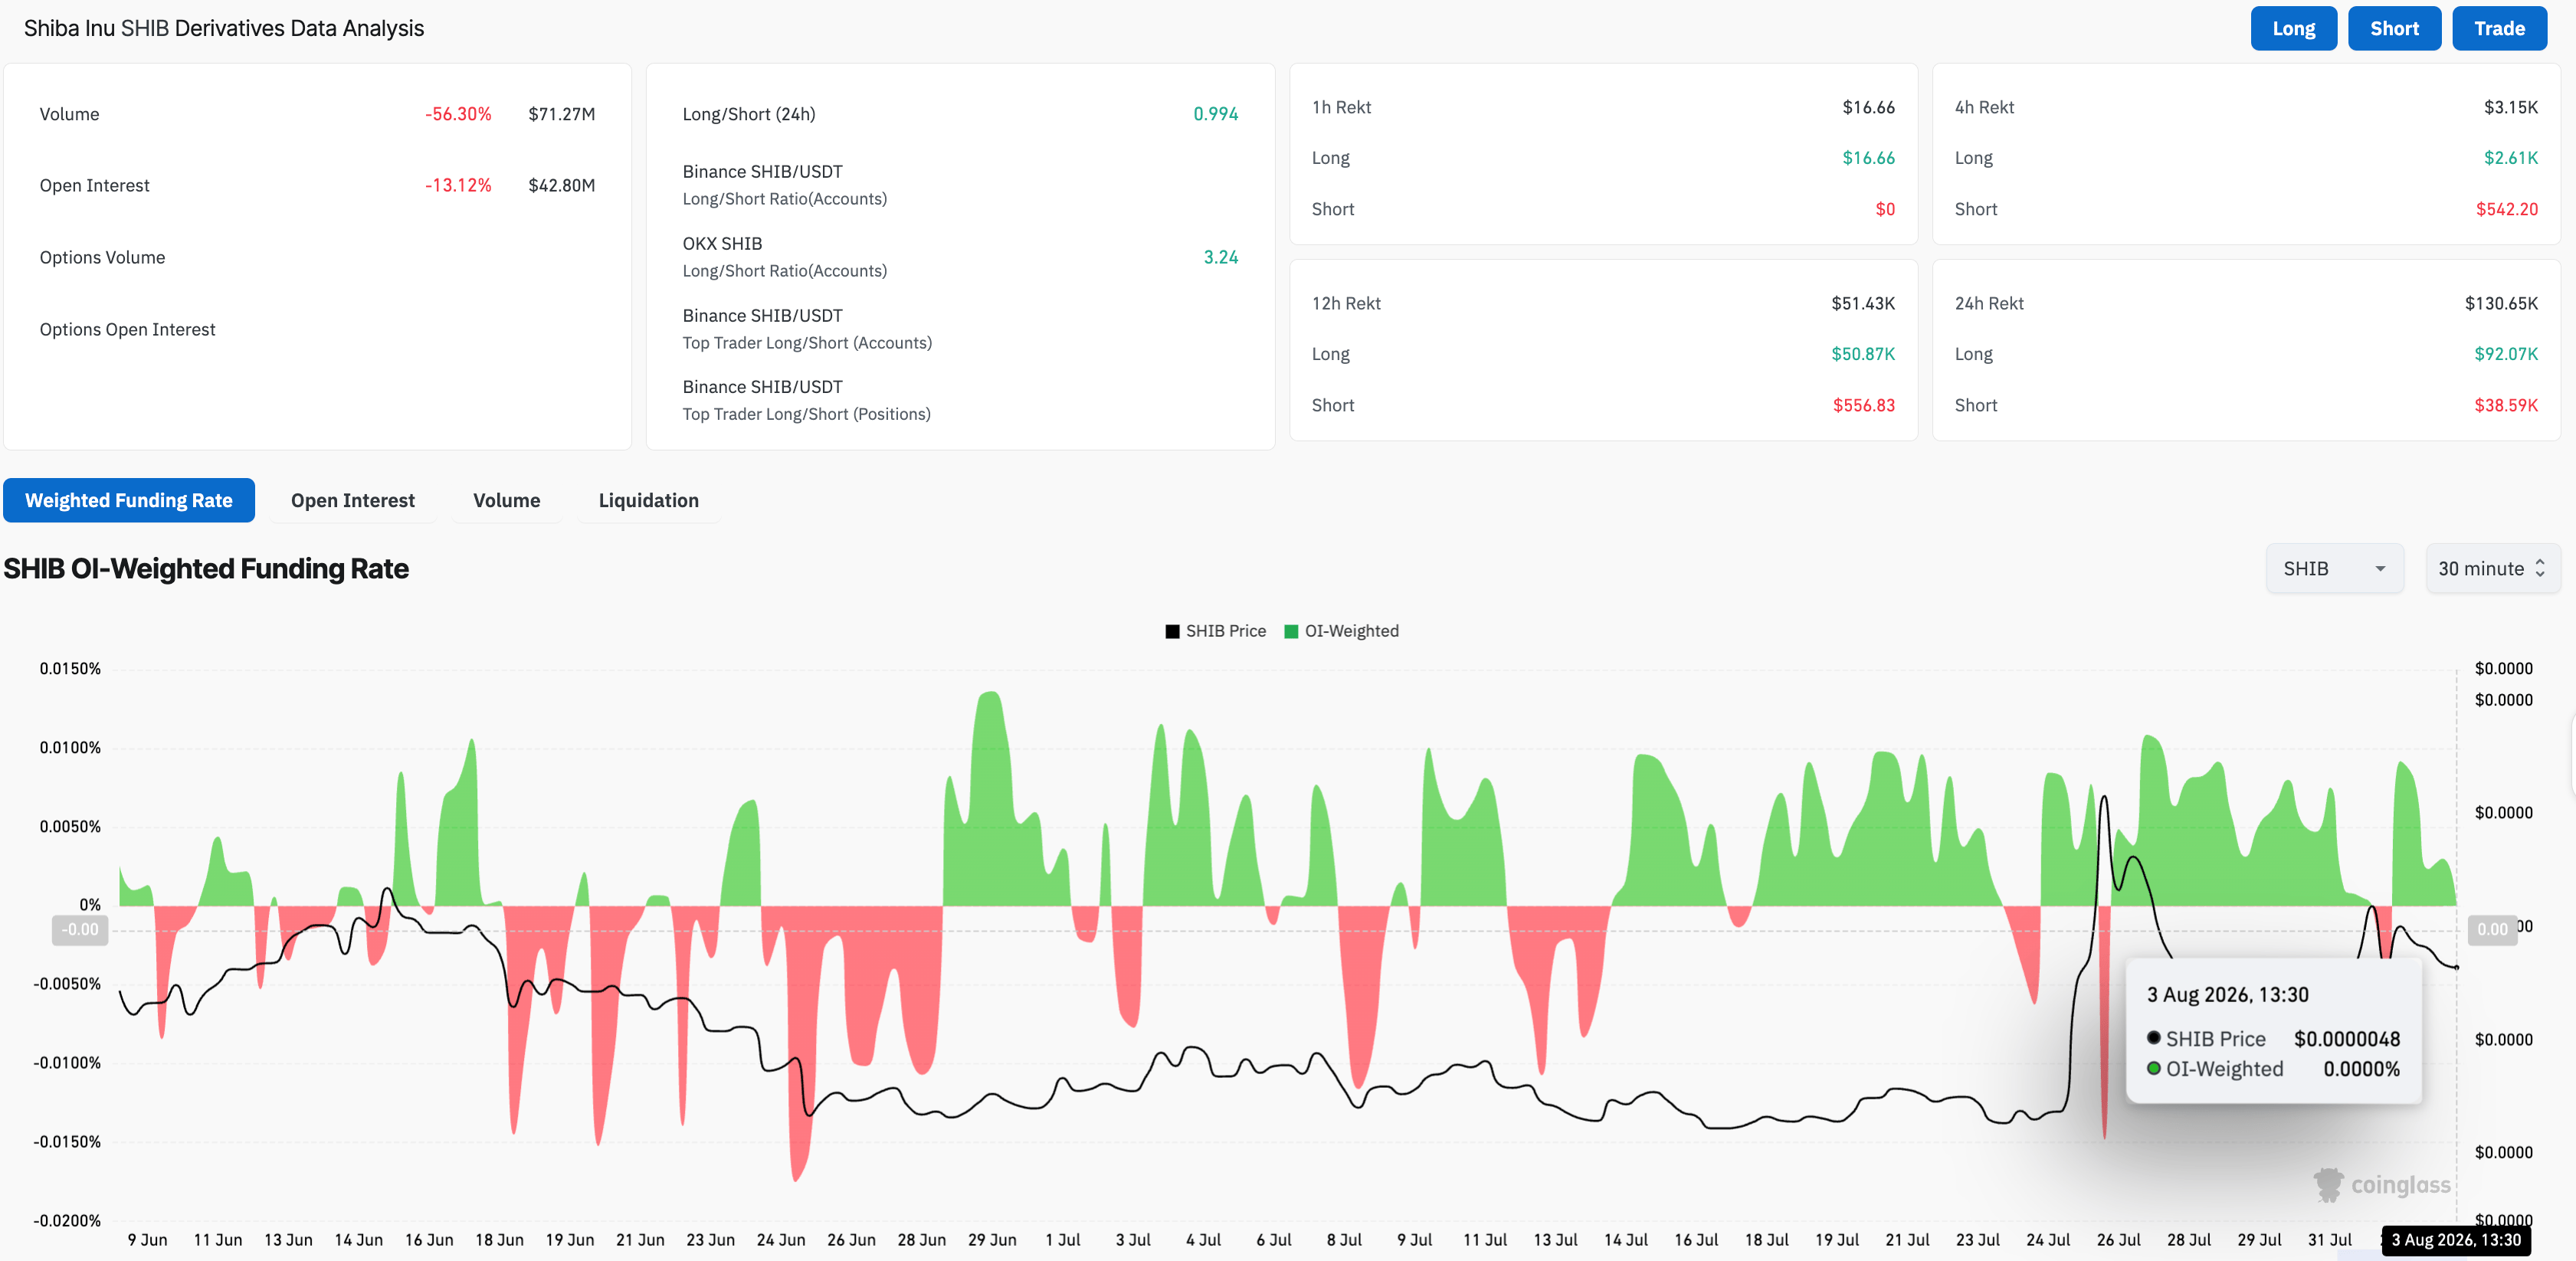This screenshot has height=1261, width=2576.
Task: Click the OKX SHIB label
Action: 722,243
